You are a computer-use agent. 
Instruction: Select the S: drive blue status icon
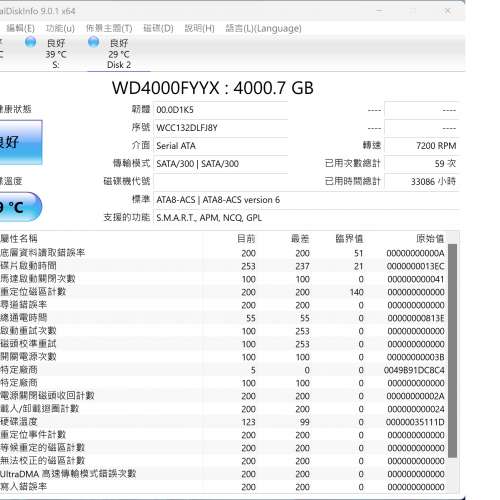click(30, 42)
